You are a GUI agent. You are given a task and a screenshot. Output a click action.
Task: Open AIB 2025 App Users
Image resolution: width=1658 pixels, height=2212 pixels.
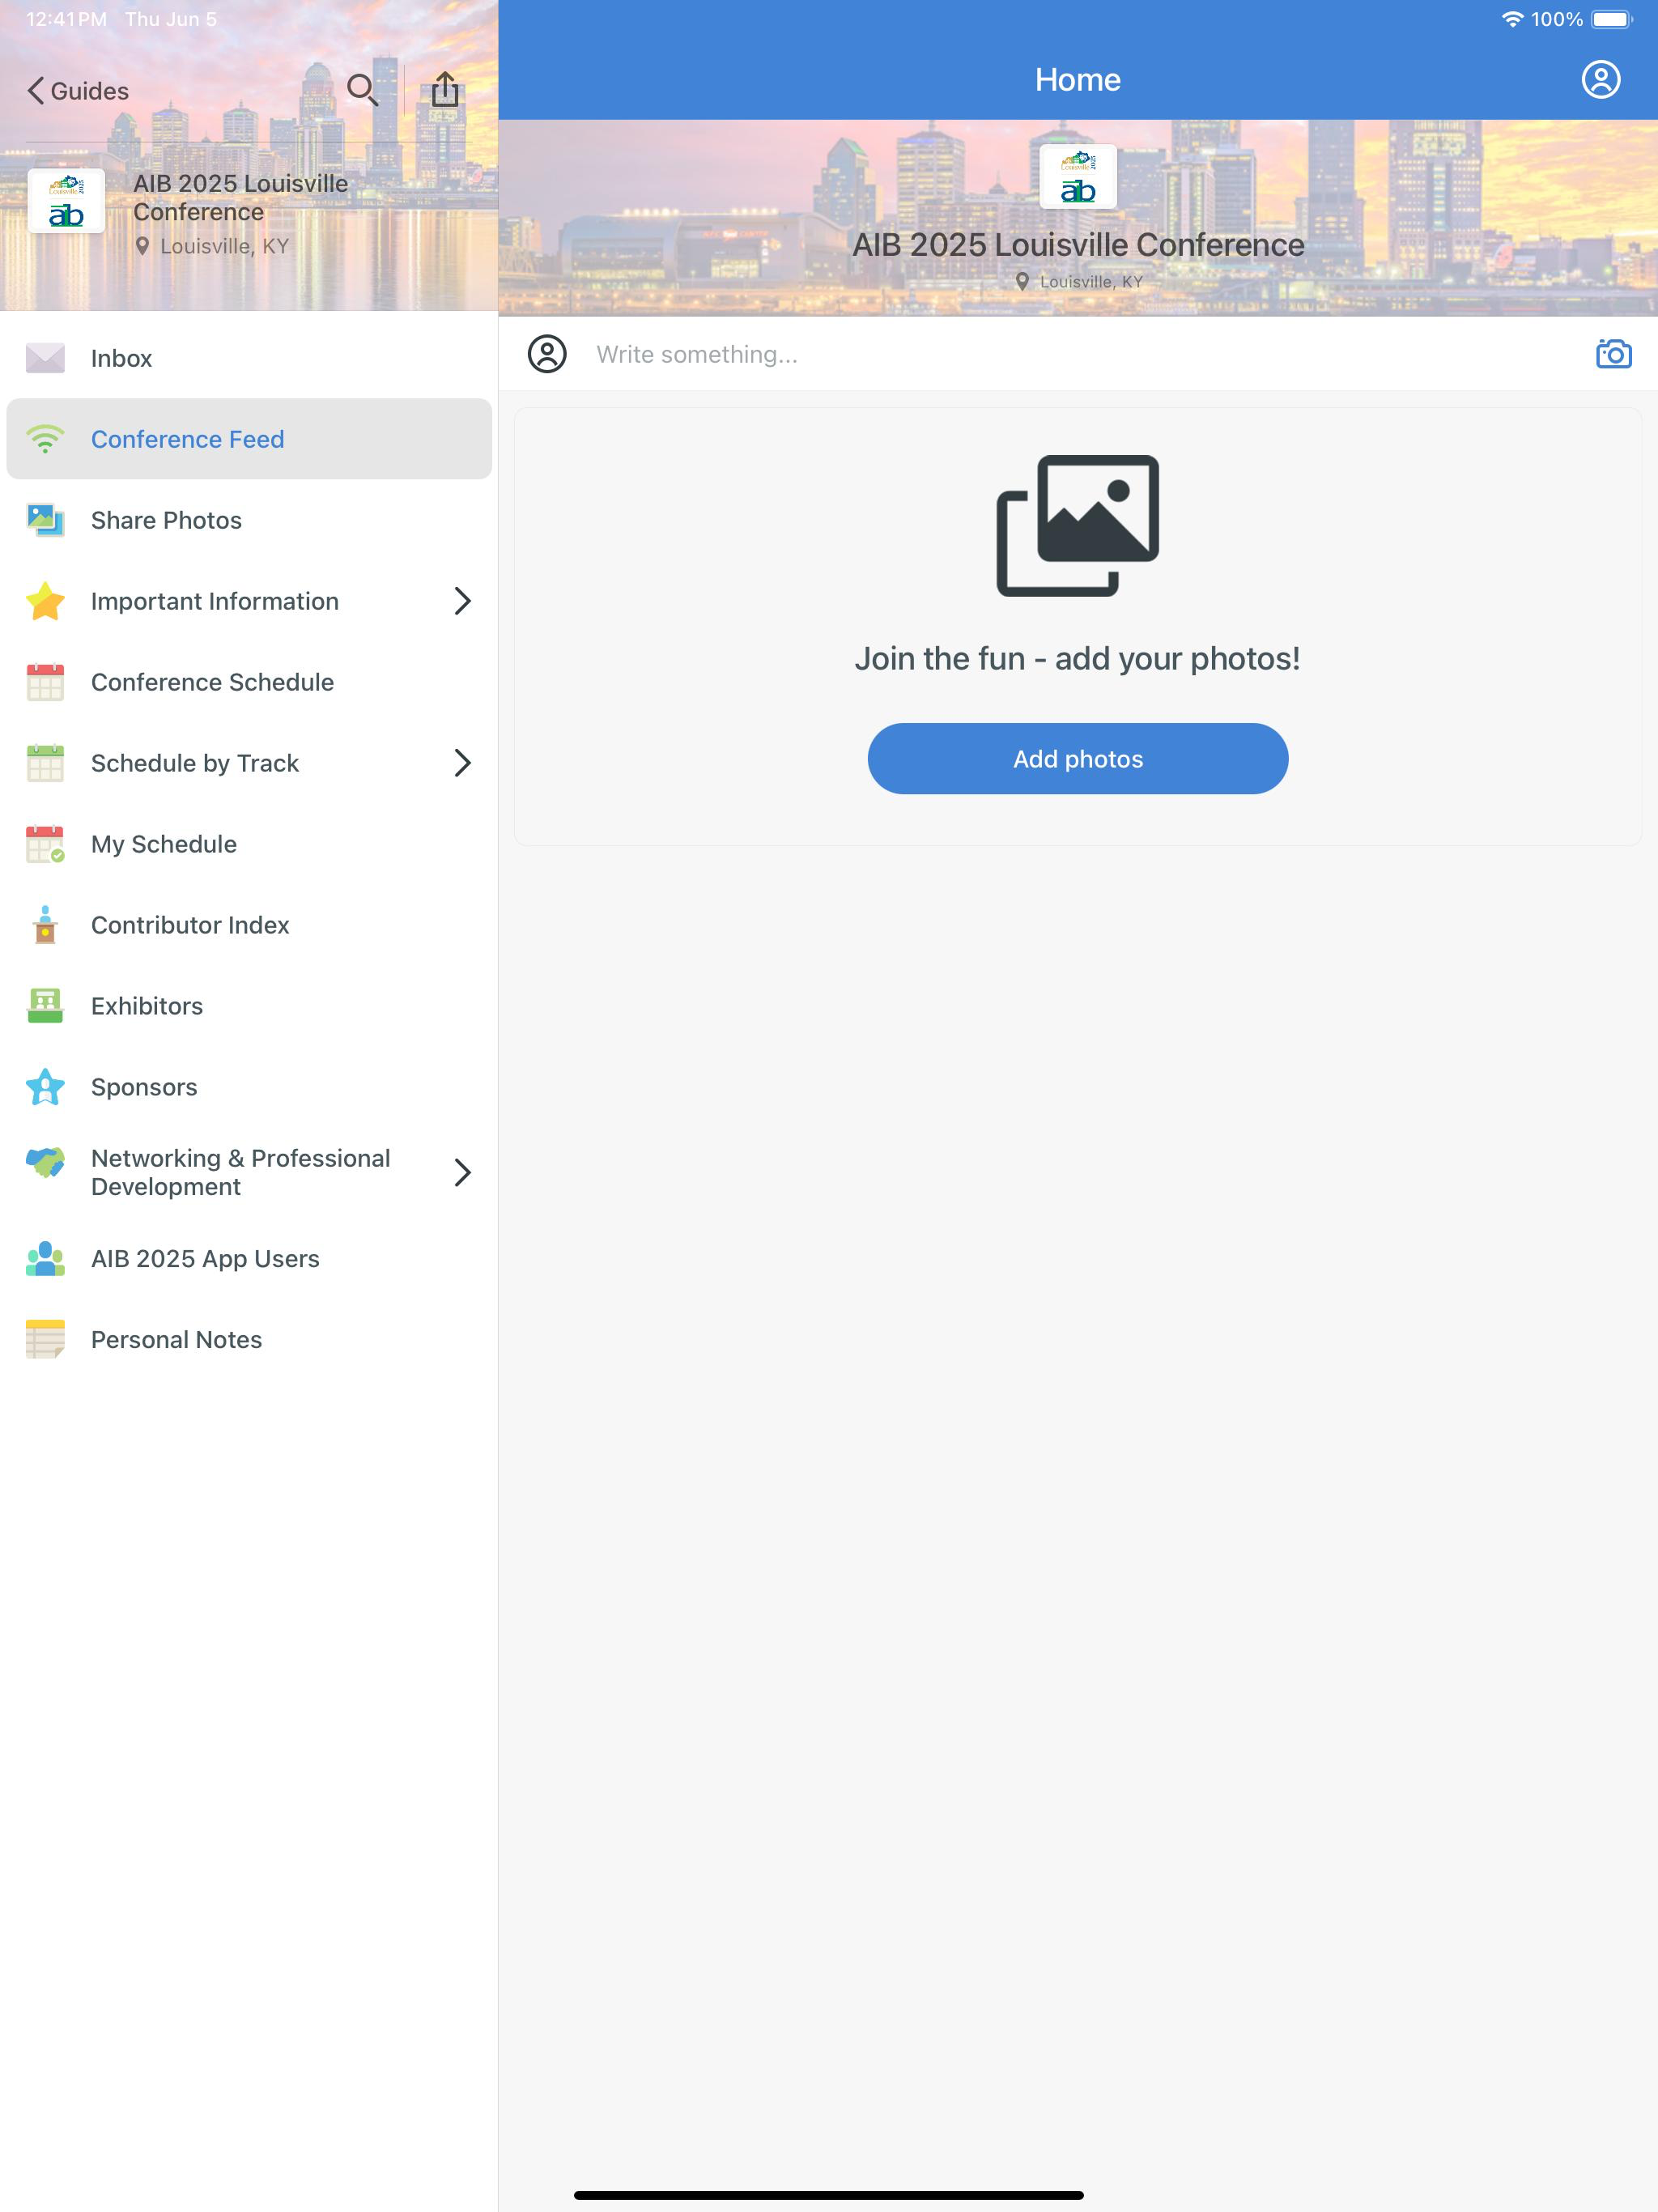click(249, 1259)
